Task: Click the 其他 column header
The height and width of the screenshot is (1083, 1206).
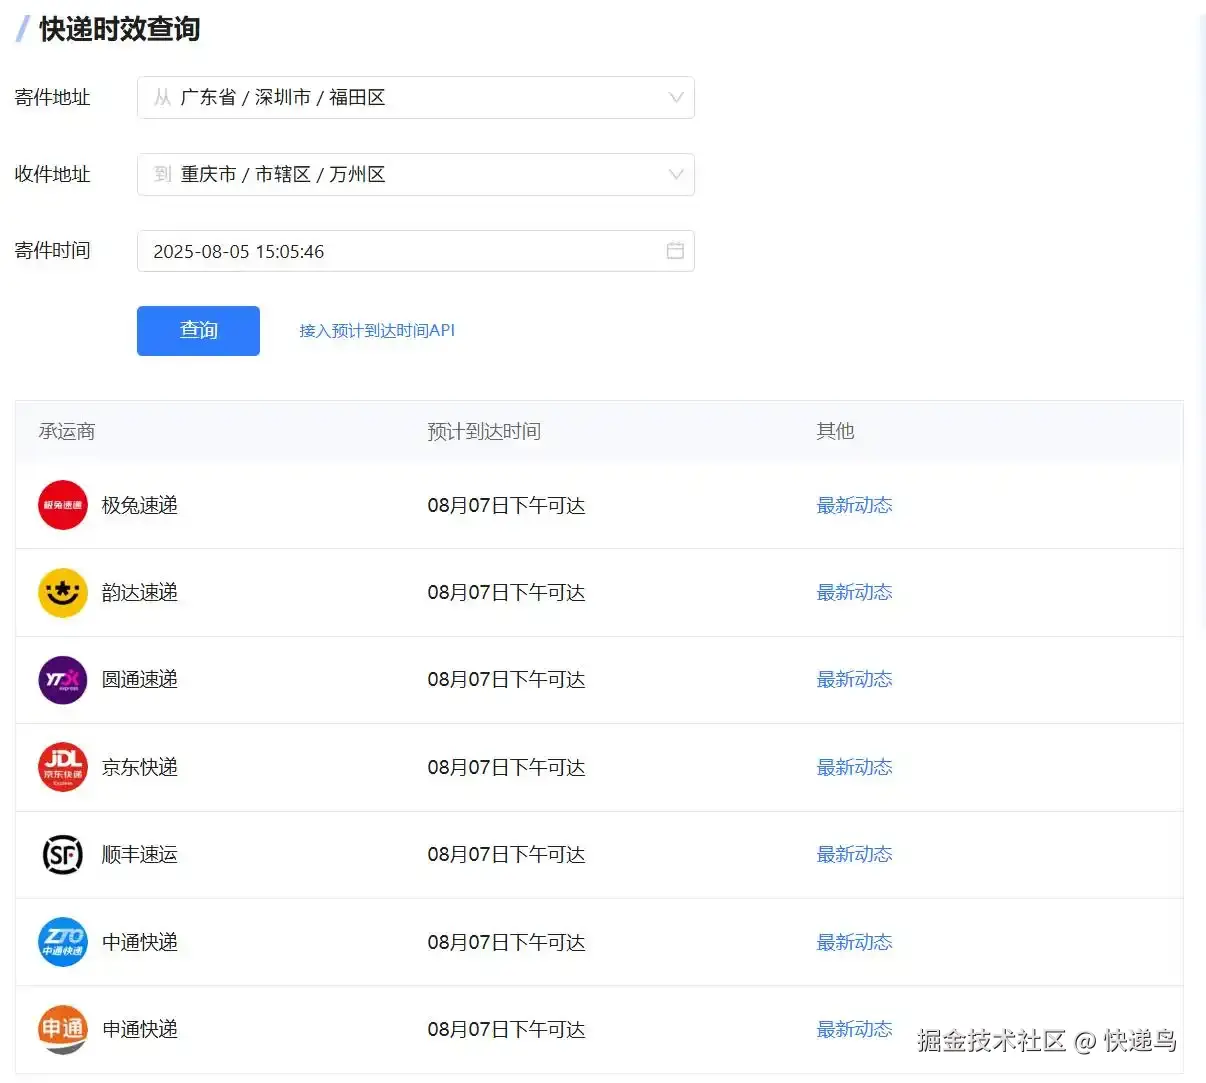Action: (835, 431)
